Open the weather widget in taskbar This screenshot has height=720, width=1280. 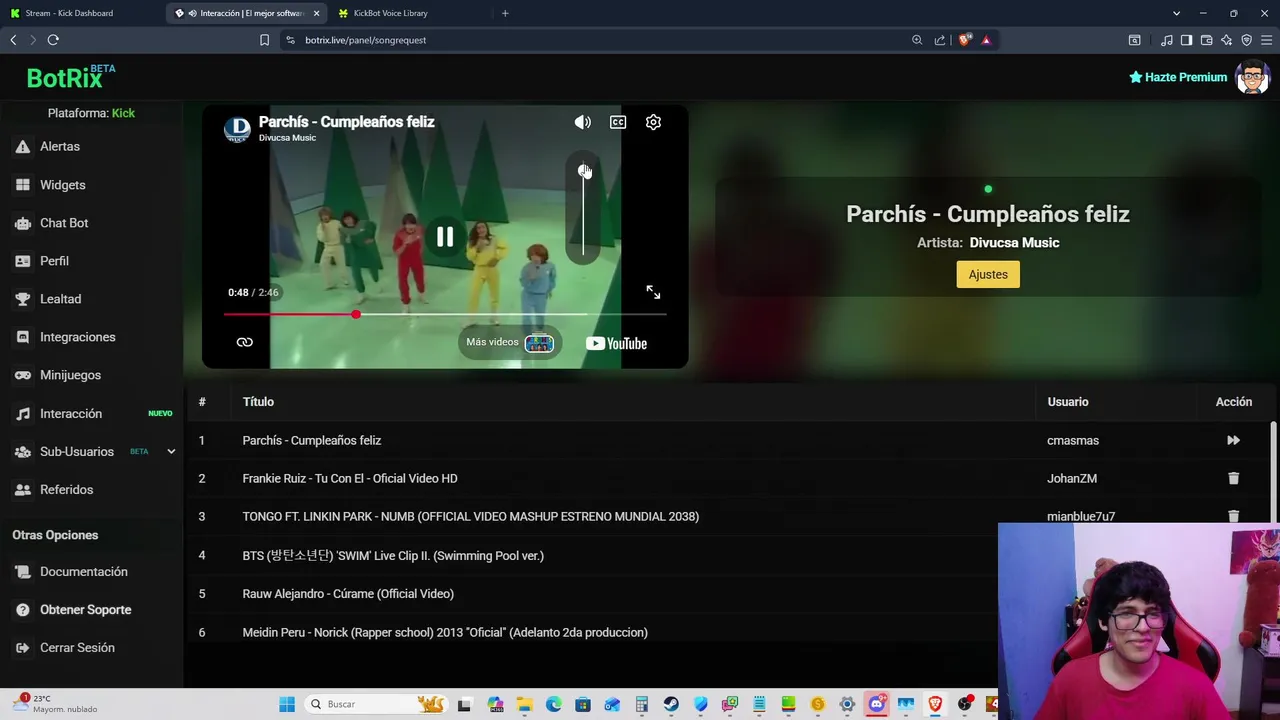click(55, 704)
